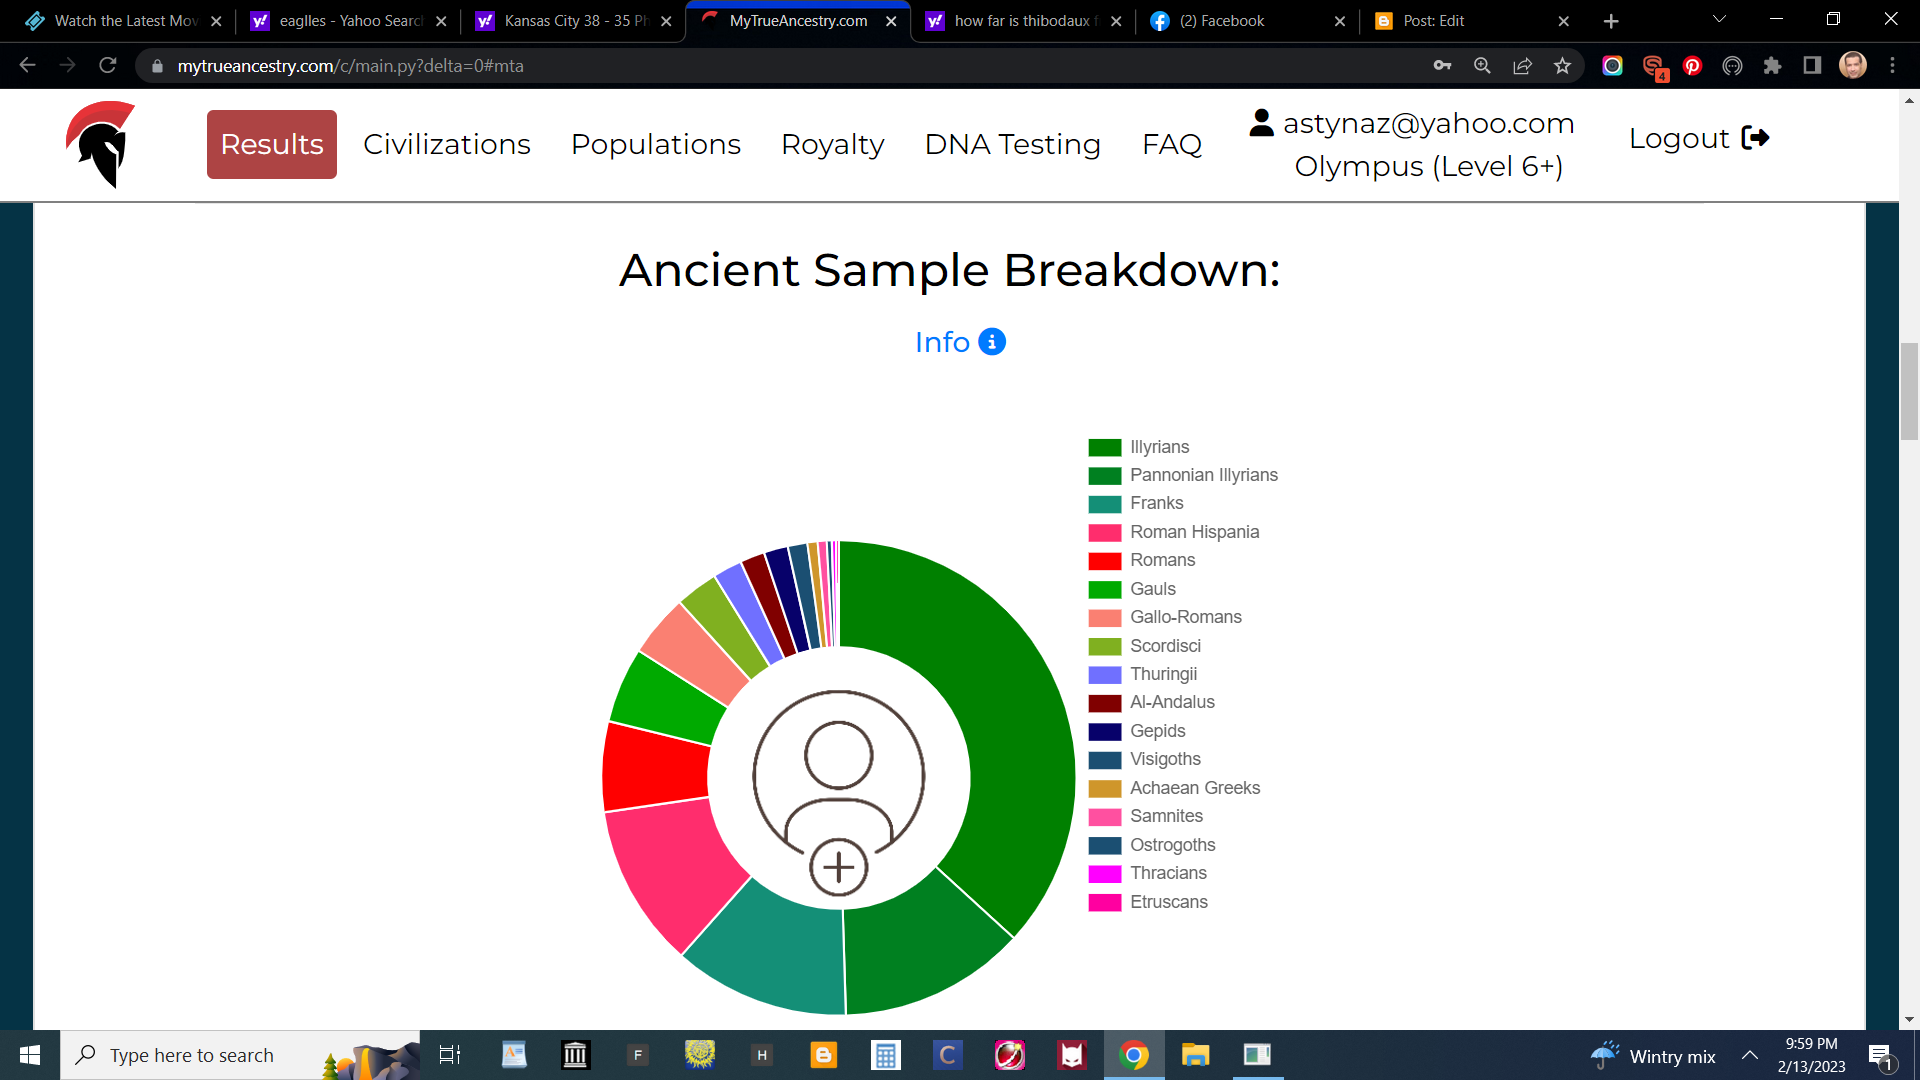Image resolution: width=1920 pixels, height=1080 pixels.
Task: Open Chrome three-dot menu
Action: point(1892,66)
